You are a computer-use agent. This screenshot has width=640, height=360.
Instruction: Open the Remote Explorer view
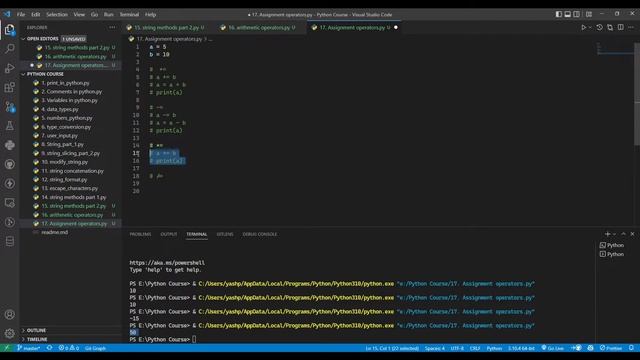(x=9, y=203)
